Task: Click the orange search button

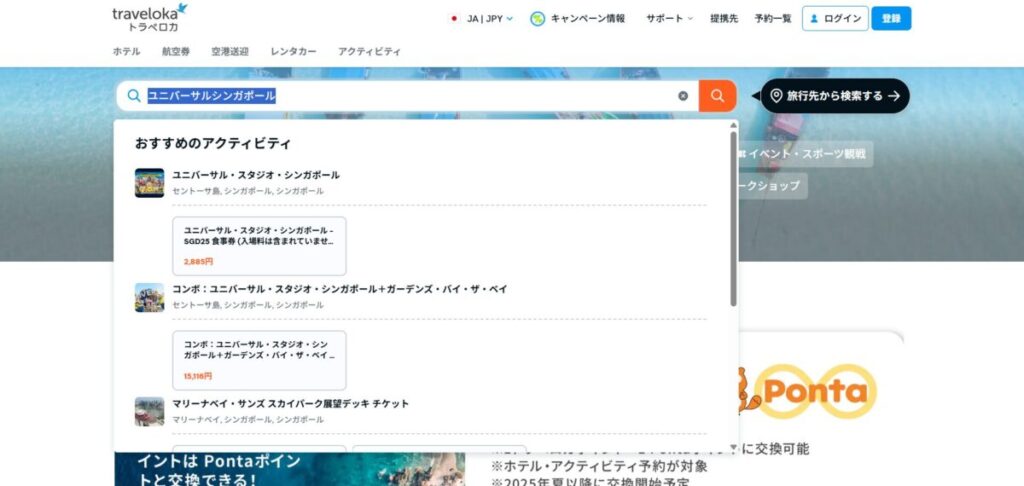Action: (718, 96)
